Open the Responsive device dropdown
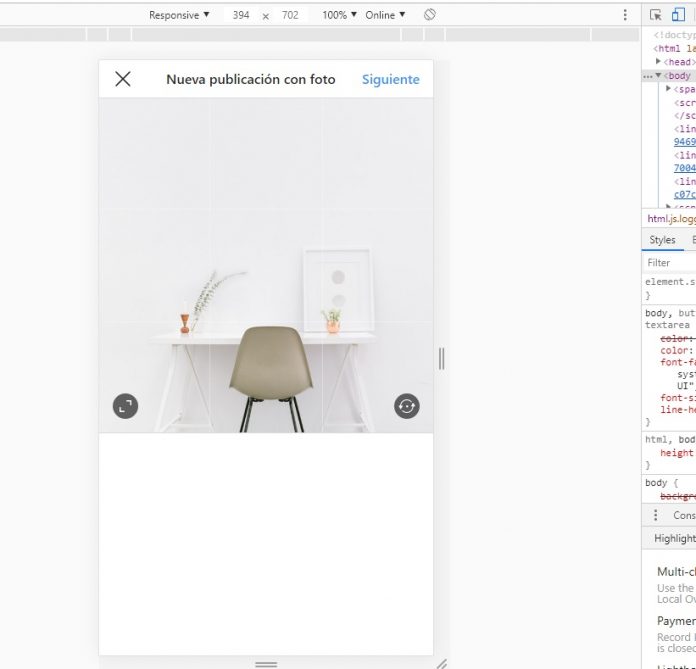This screenshot has width=696, height=669. (x=179, y=15)
